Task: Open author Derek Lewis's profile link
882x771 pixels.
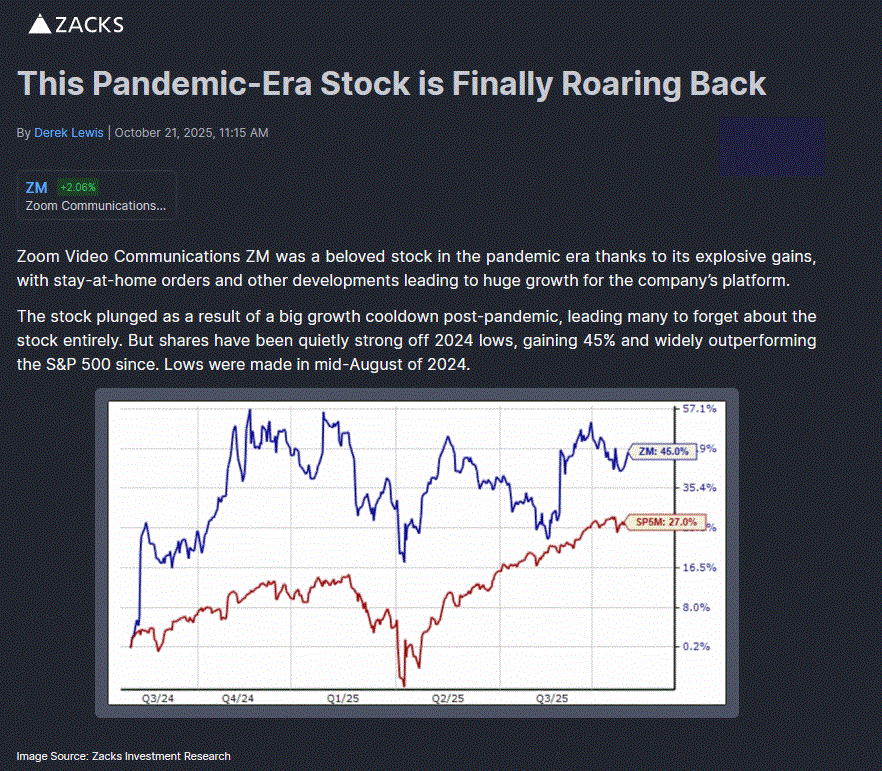Action: coord(68,132)
